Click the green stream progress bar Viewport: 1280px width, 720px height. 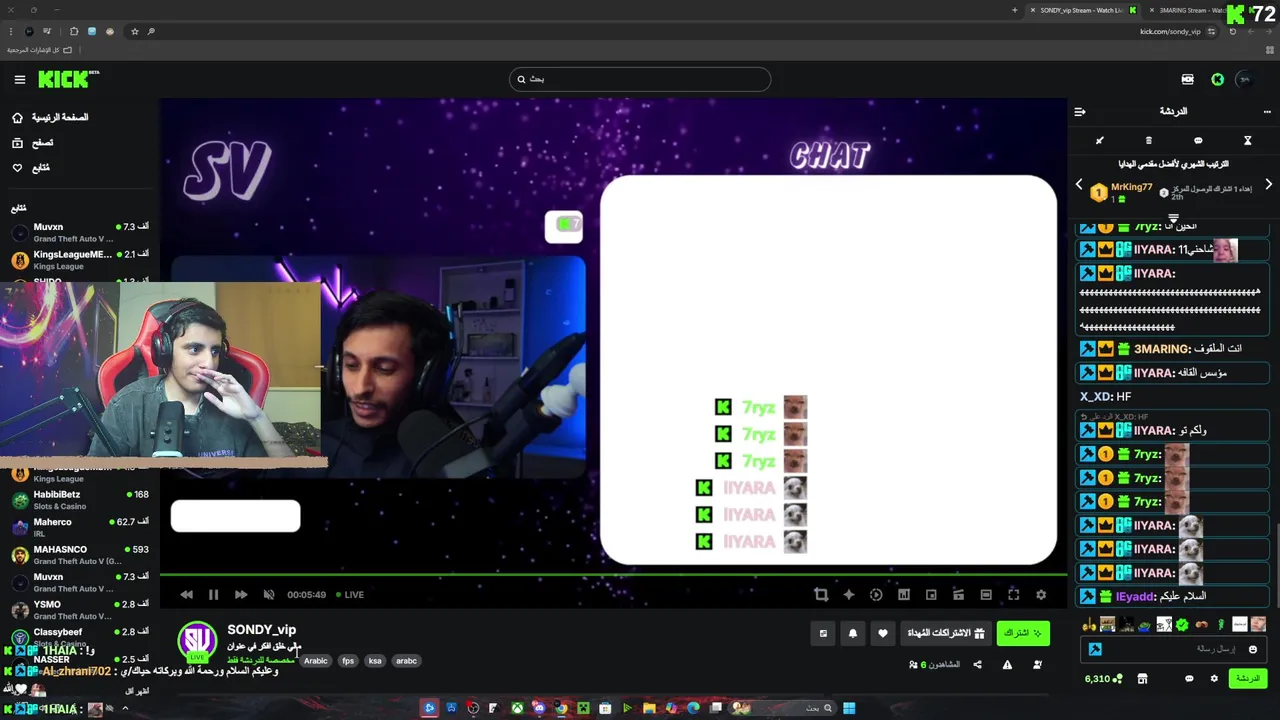[x=613, y=574]
